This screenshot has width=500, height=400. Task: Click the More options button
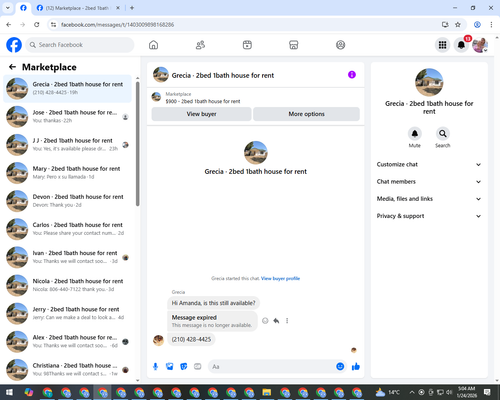[x=306, y=114]
